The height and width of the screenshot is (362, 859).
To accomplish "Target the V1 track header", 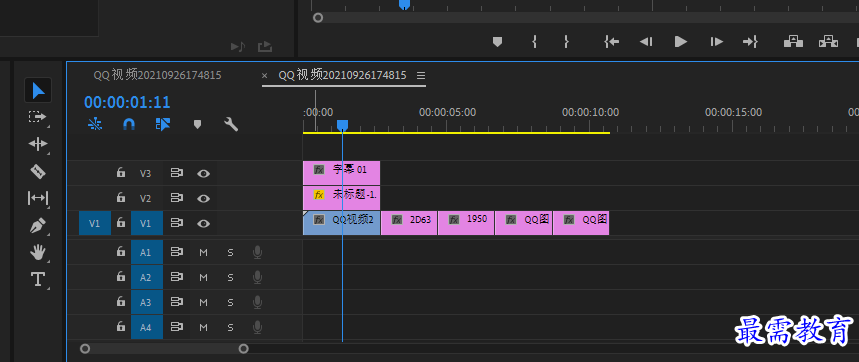I will coord(147,223).
